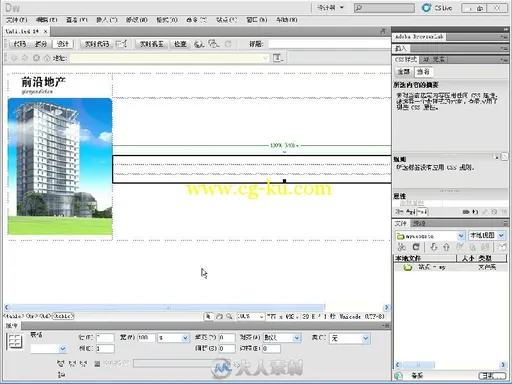Click get files down arrow icon
Screen dimensions: 512x384
click(433, 247)
